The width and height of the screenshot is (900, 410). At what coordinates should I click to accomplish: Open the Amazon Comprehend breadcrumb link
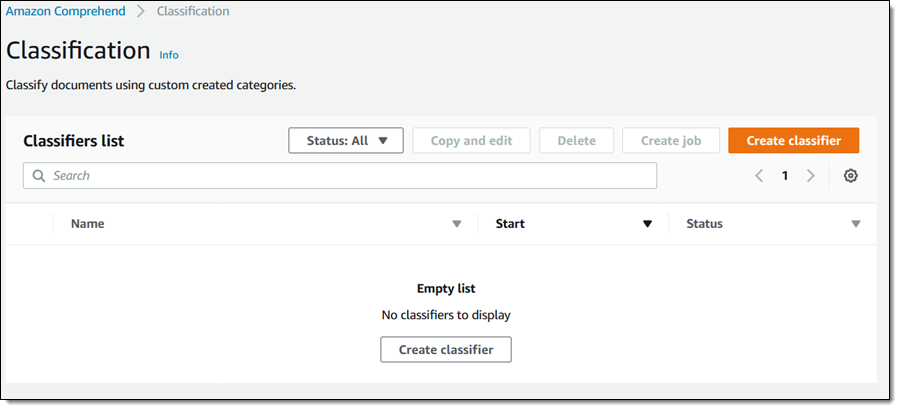pyautogui.click(x=66, y=12)
